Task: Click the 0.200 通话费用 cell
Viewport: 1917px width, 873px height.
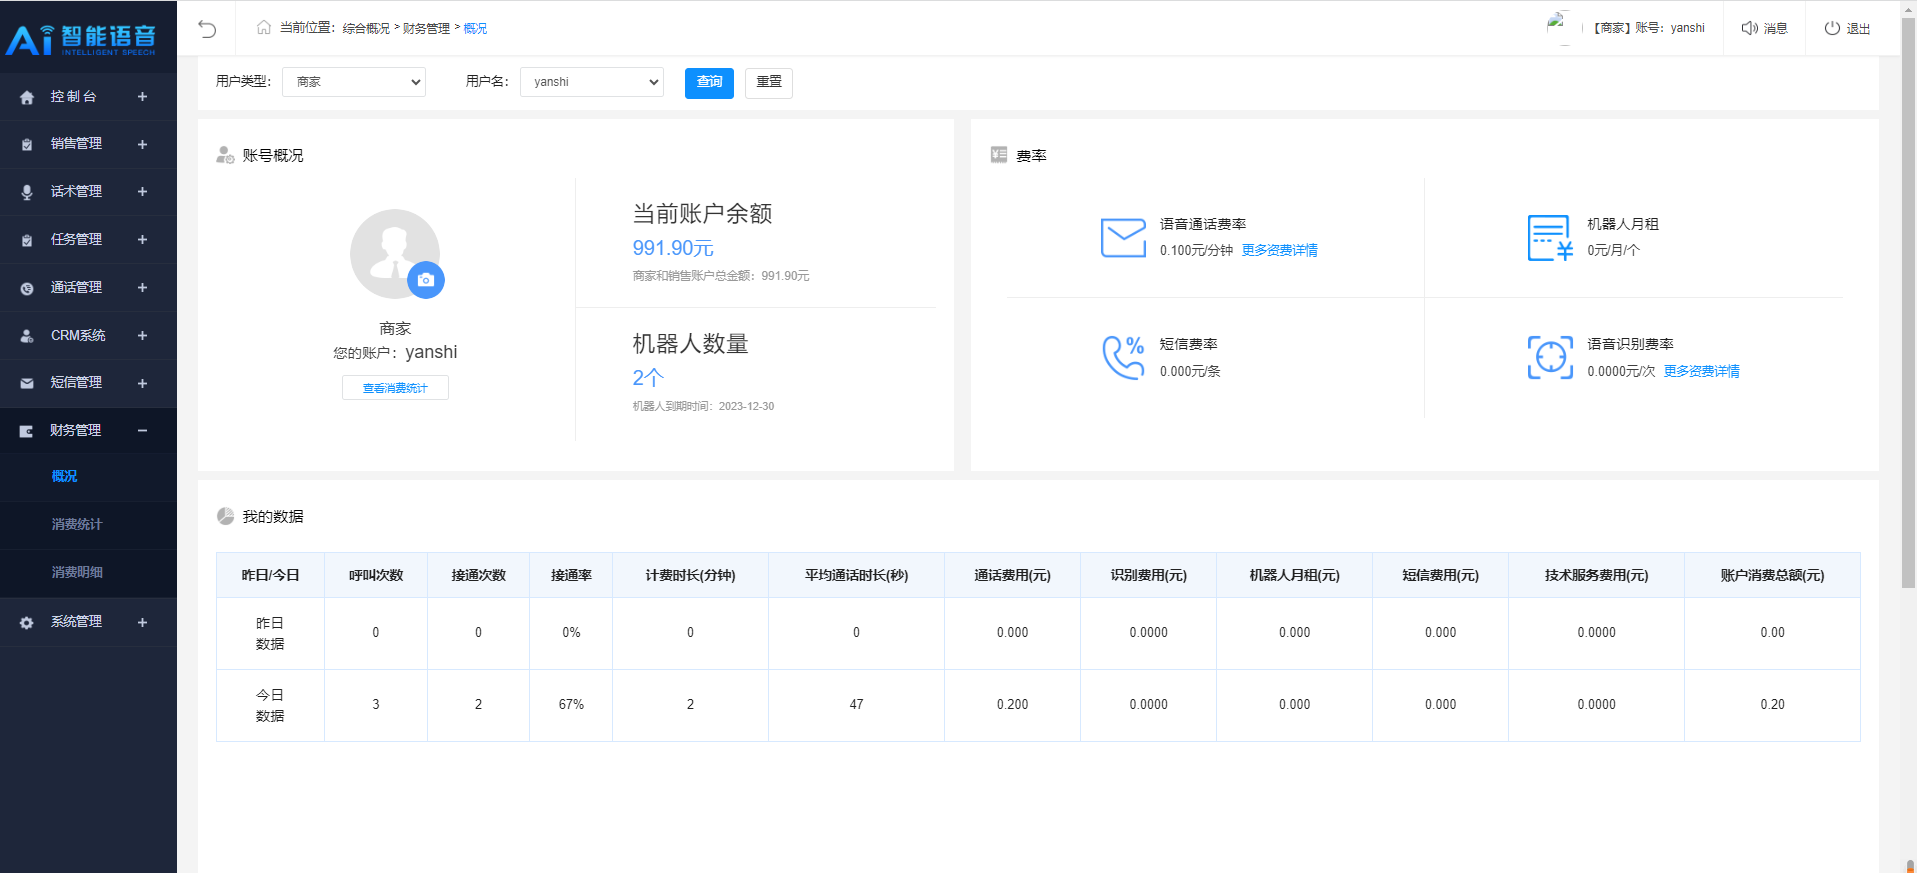Action: 1012,705
